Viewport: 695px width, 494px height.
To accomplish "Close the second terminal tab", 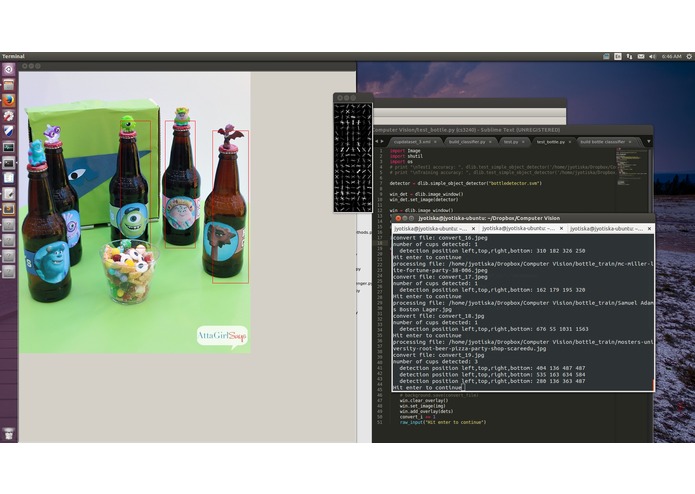I will pyautogui.click(x=561, y=229).
